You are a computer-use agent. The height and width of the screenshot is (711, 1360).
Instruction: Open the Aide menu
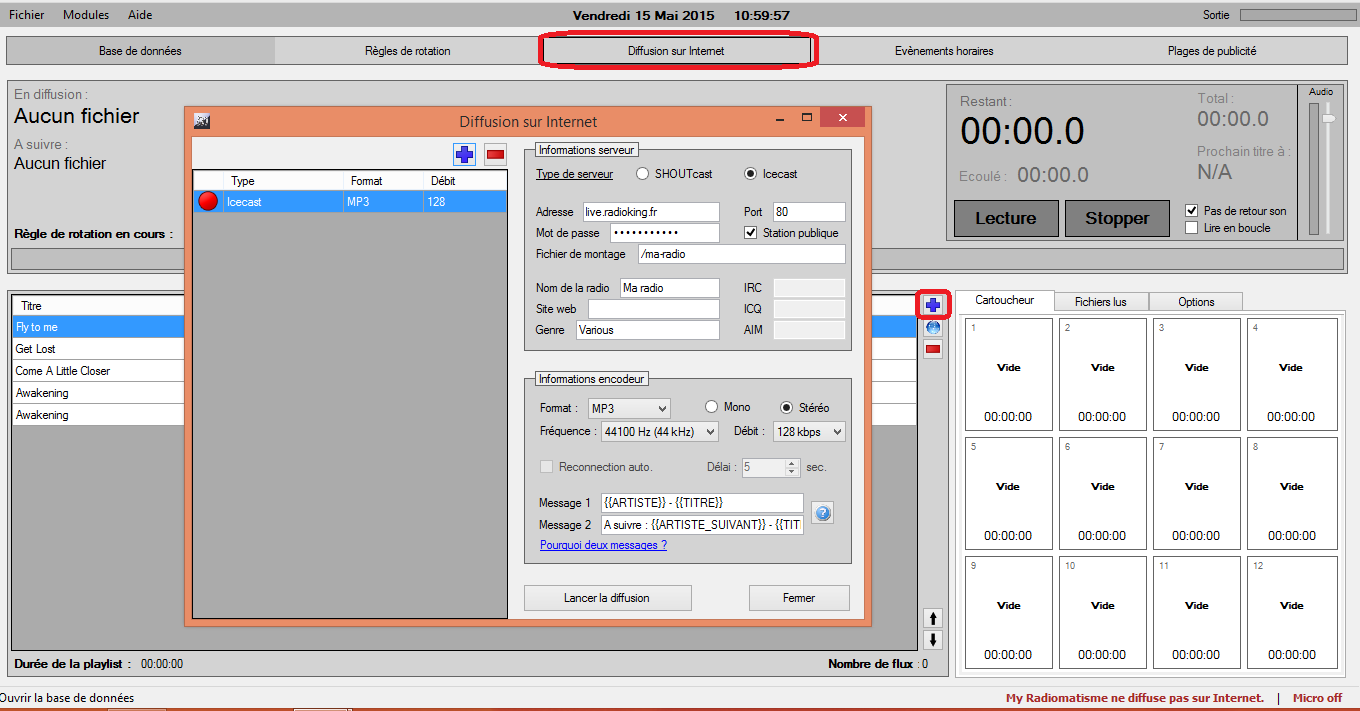click(x=140, y=15)
